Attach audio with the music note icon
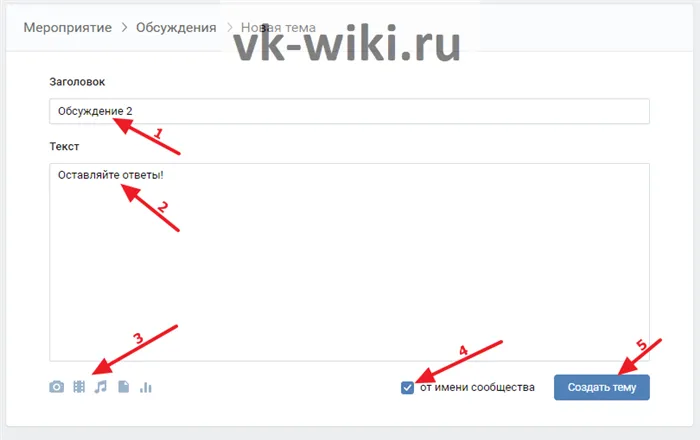Image resolution: width=700 pixels, height=440 pixels. point(101,387)
